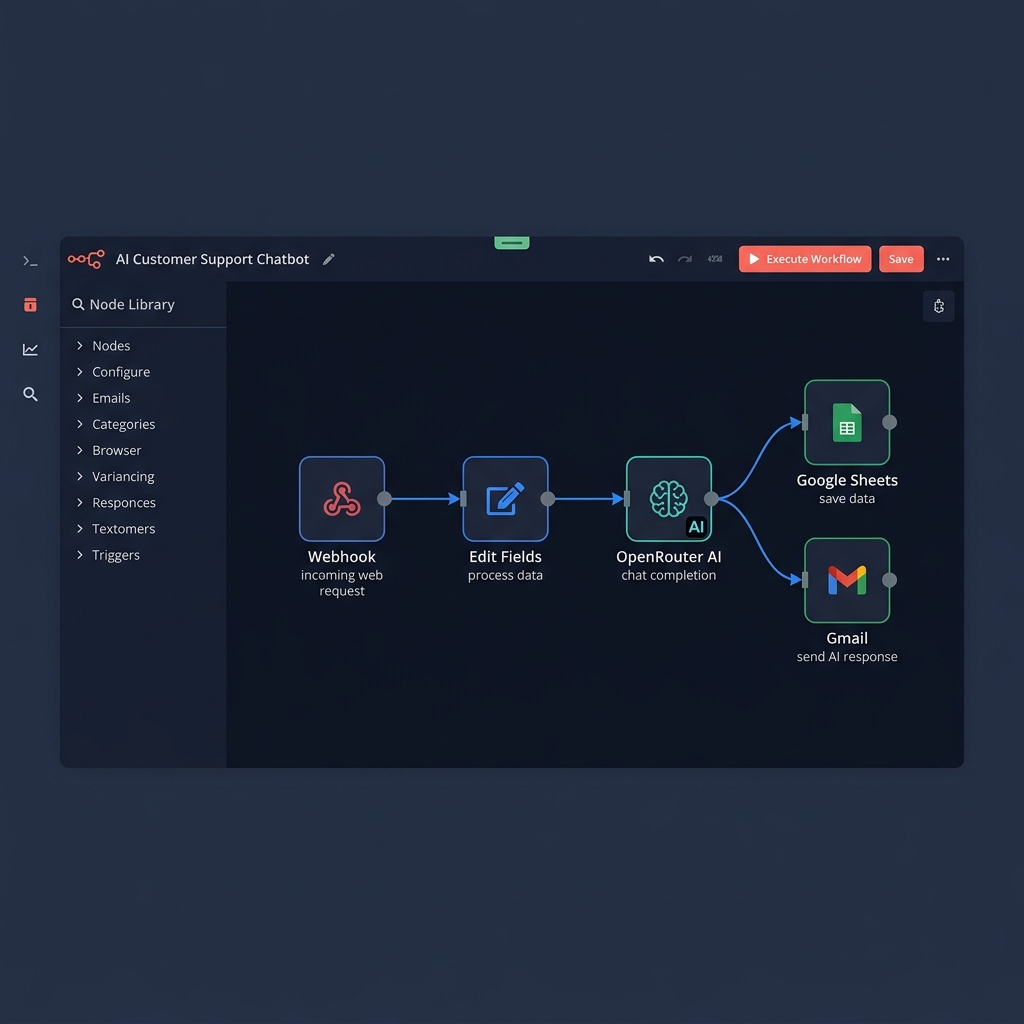Click the n8n workflow logo
The image size is (1024, 1024).
pyautogui.click(x=86, y=259)
